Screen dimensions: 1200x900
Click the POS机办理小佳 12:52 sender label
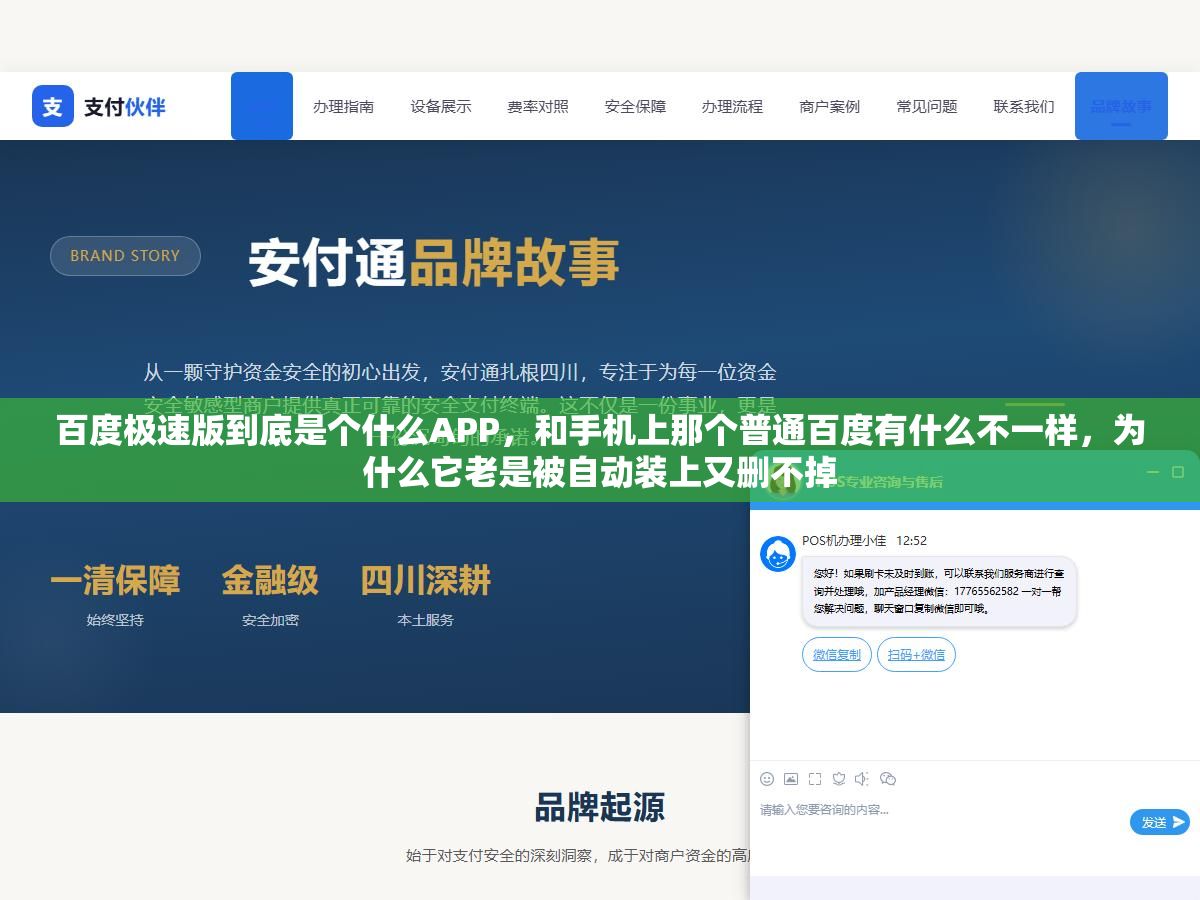pos(864,540)
